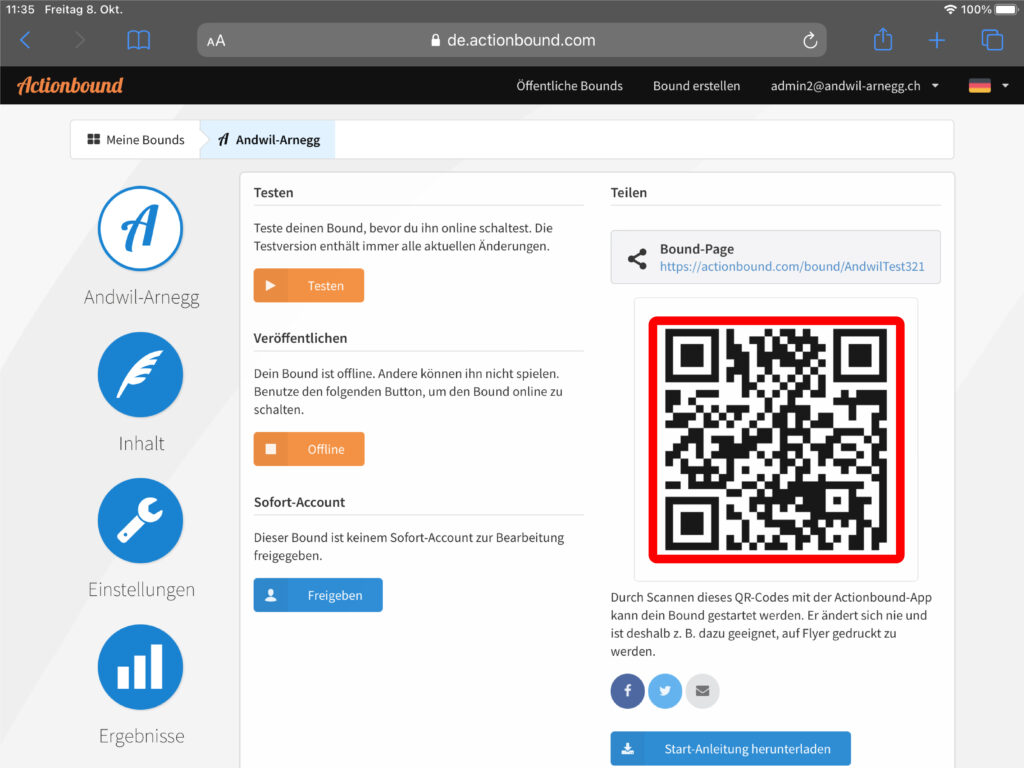1024x768 pixels.
Task: Open the Inhalt feather icon
Action: point(140,375)
